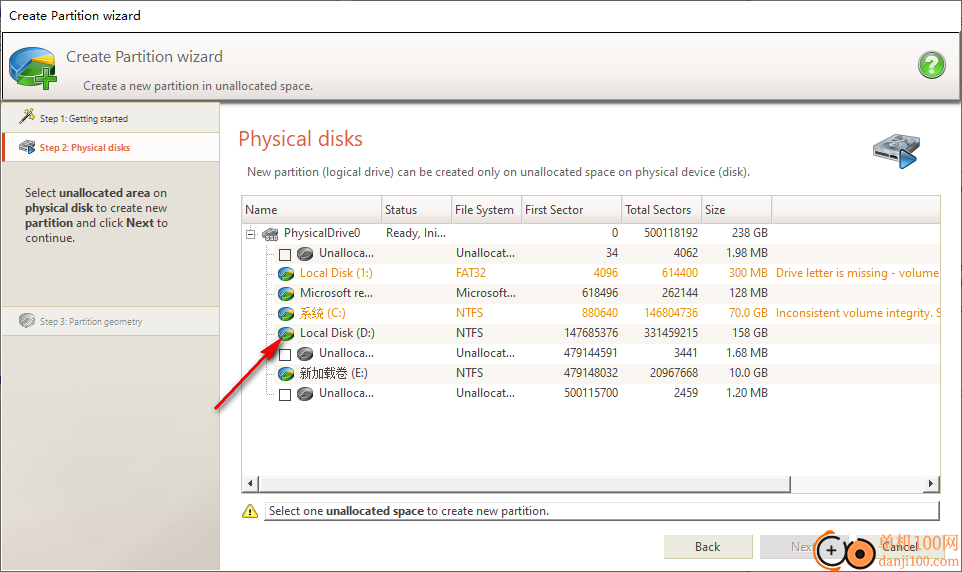Screen dimensions: 962x572
Task: Click the Local Disk (D:) volume icon
Action: click(x=286, y=333)
